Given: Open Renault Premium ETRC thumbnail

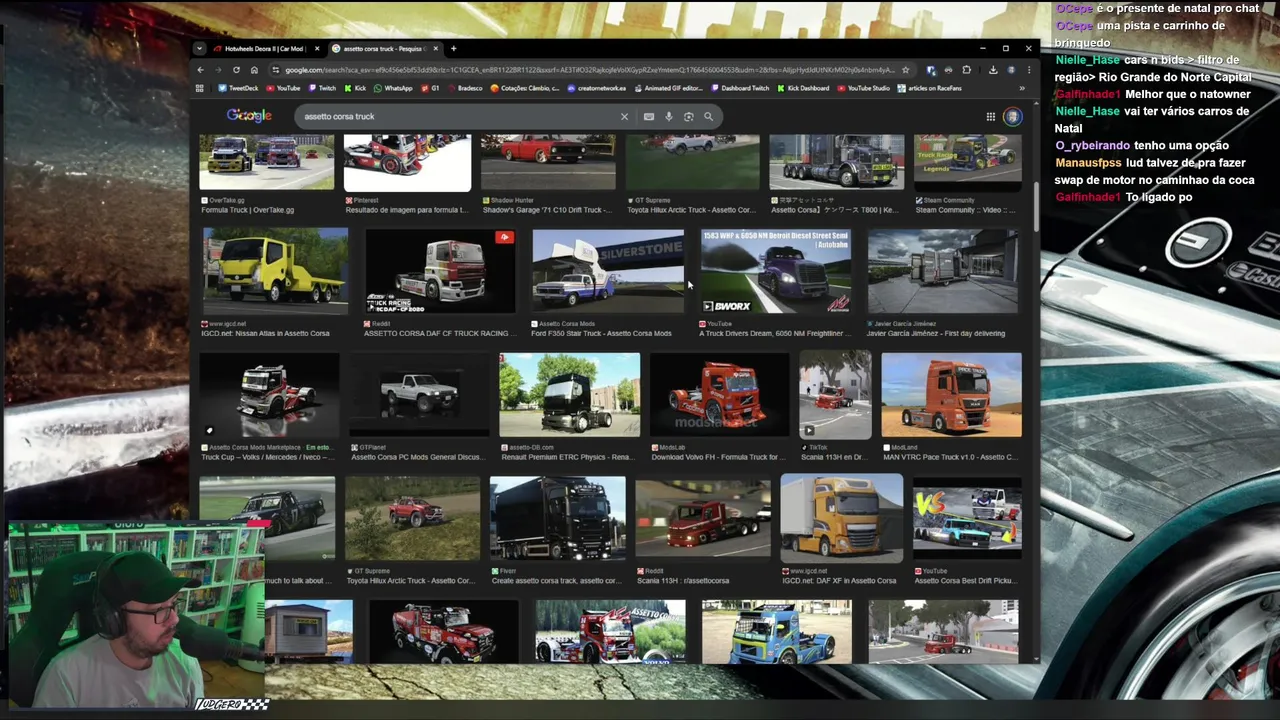Looking at the screenshot, I should click(569, 395).
